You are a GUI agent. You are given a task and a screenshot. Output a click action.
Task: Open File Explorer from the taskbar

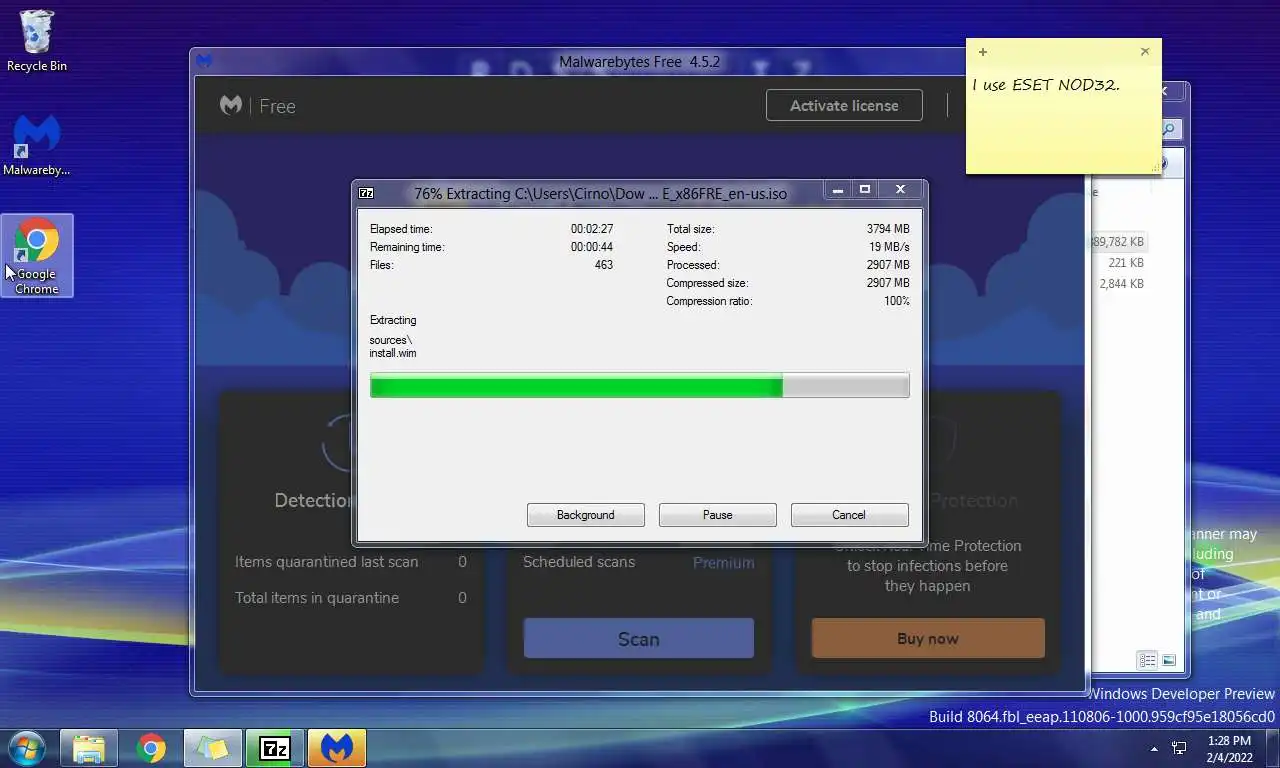coord(89,748)
